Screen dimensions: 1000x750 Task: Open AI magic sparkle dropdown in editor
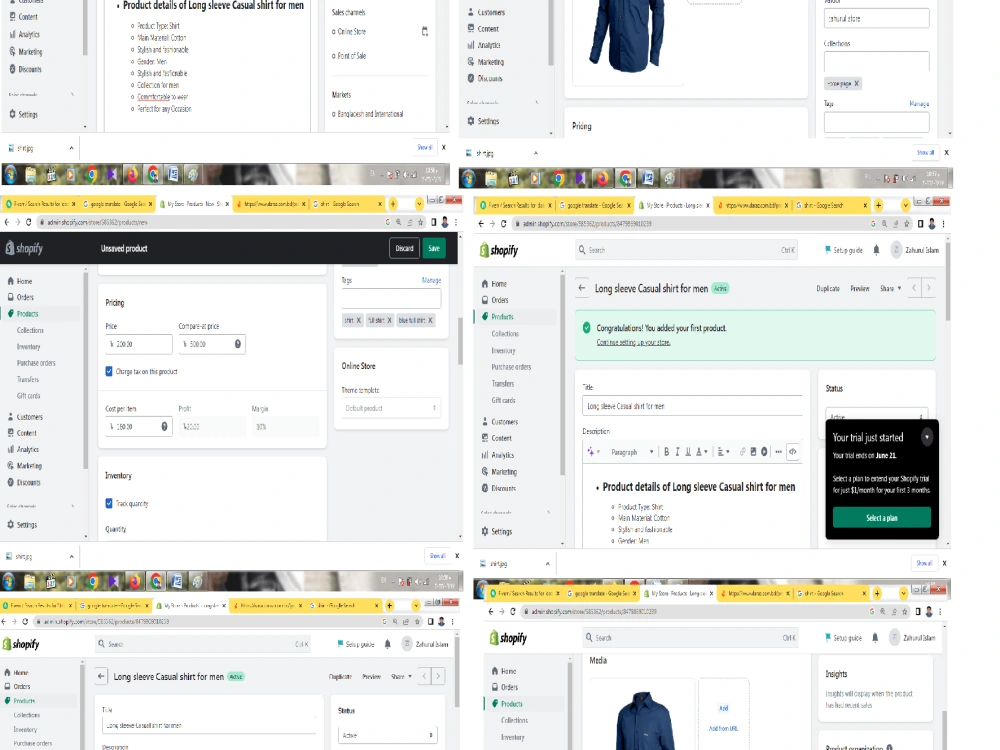pos(593,452)
